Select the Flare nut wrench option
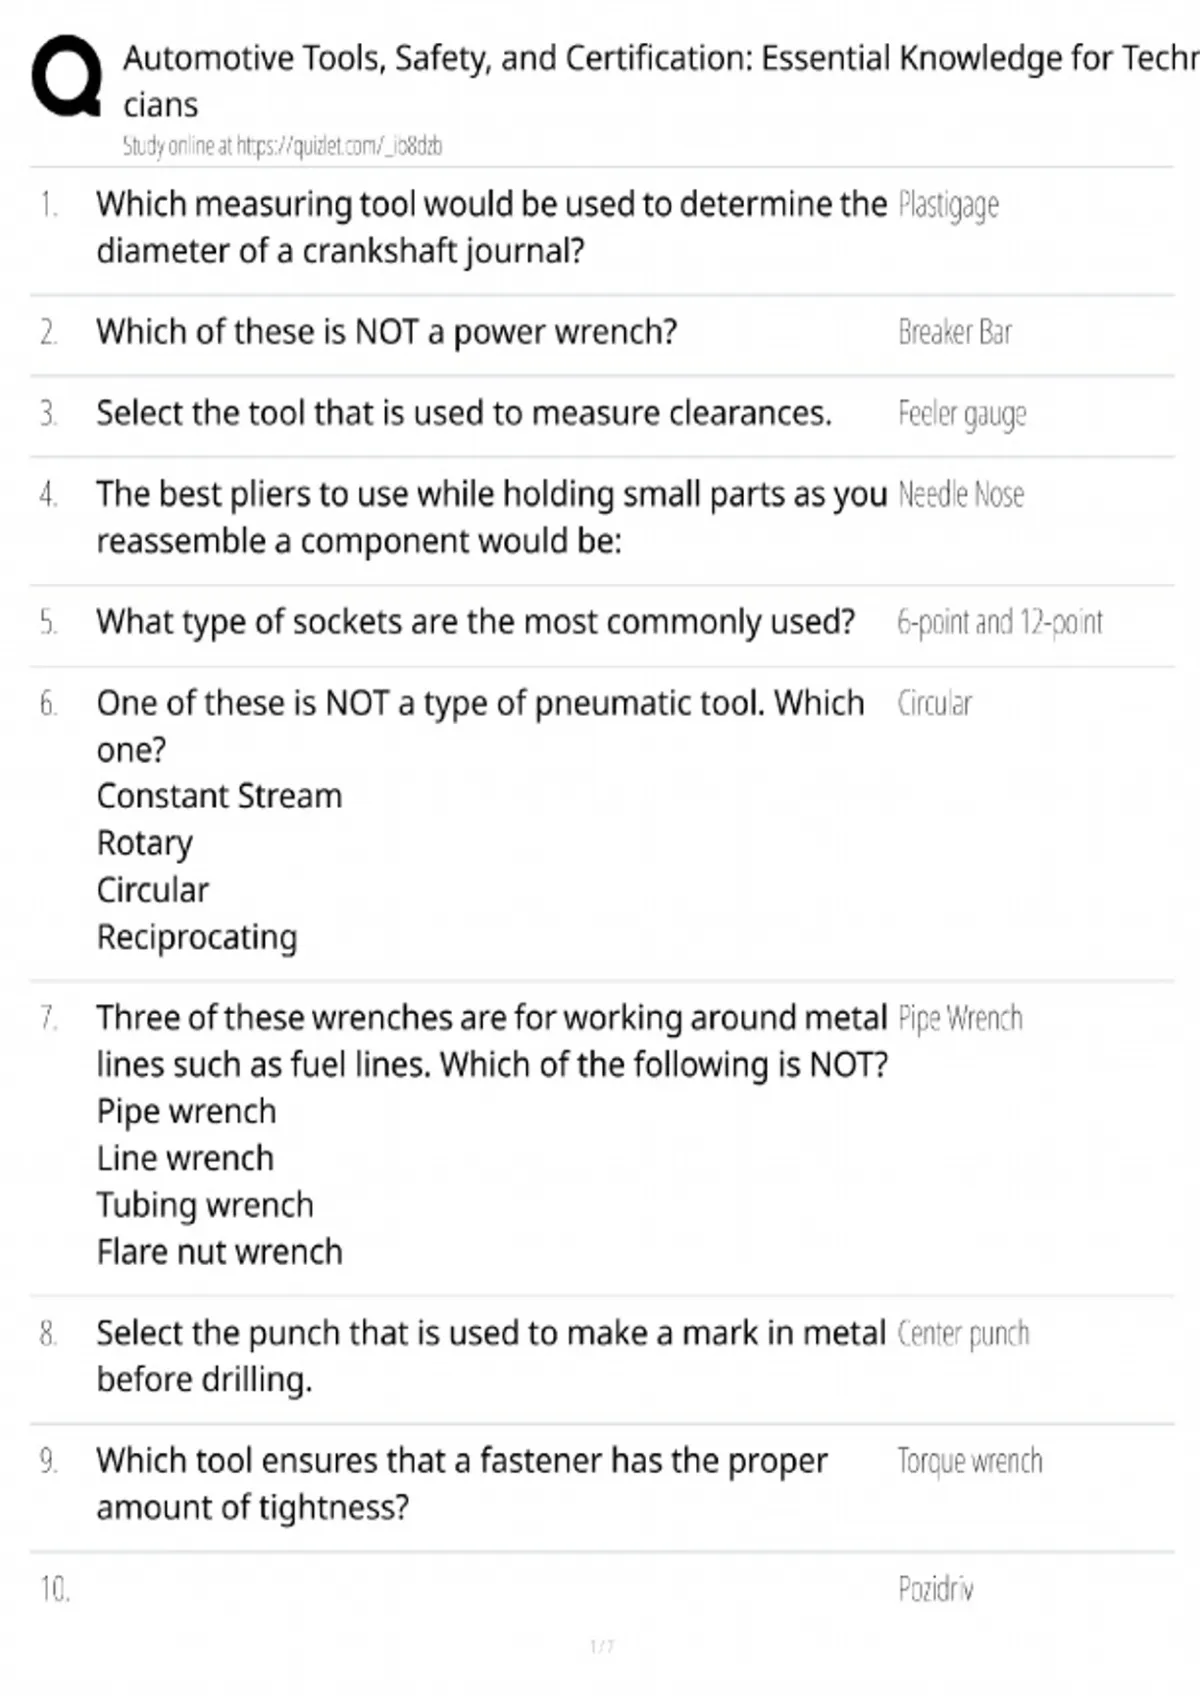 click(x=219, y=1252)
